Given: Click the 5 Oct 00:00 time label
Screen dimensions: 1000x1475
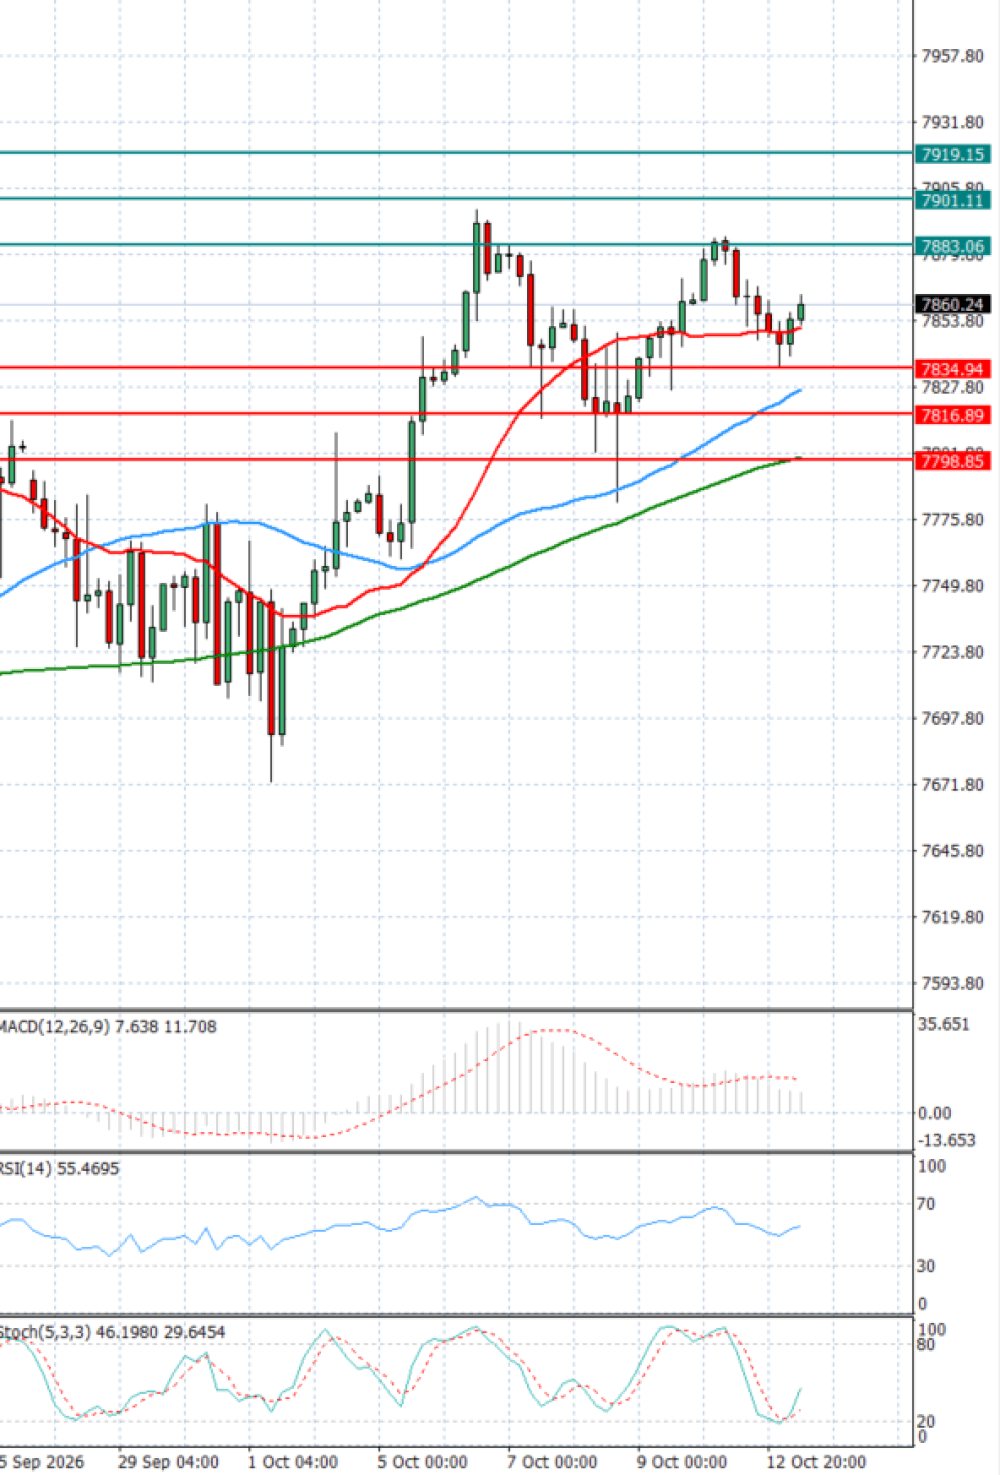Looking at the screenshot, I should tap(423, 1462).
